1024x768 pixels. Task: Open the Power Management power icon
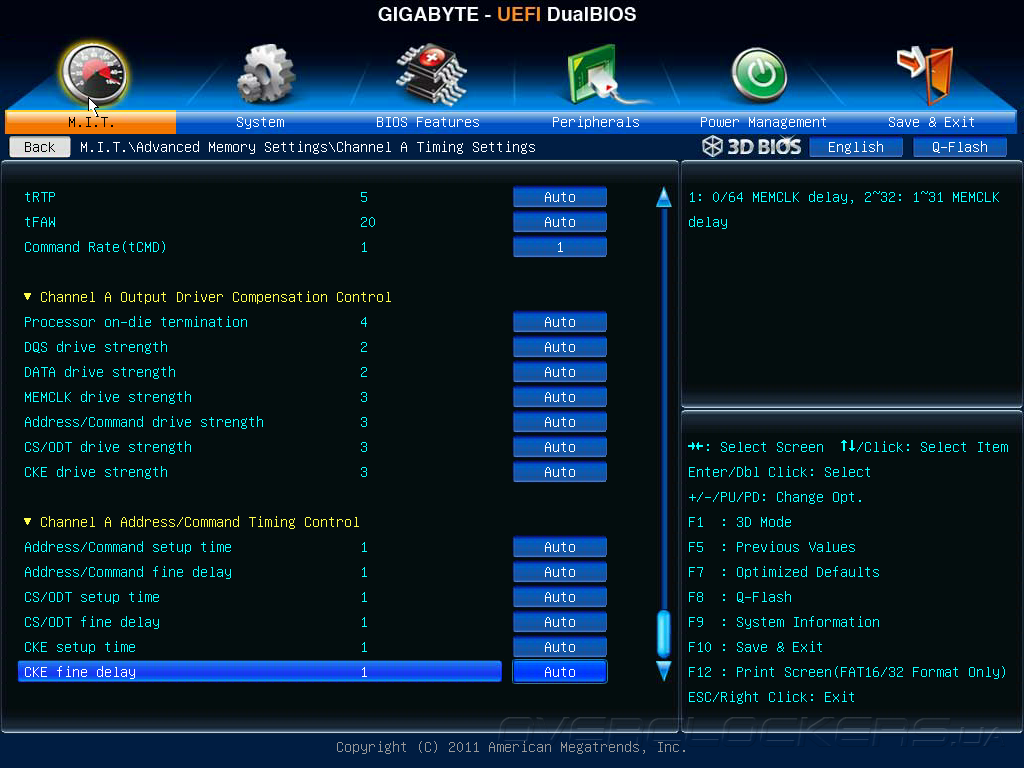click(x=759, y=76)
